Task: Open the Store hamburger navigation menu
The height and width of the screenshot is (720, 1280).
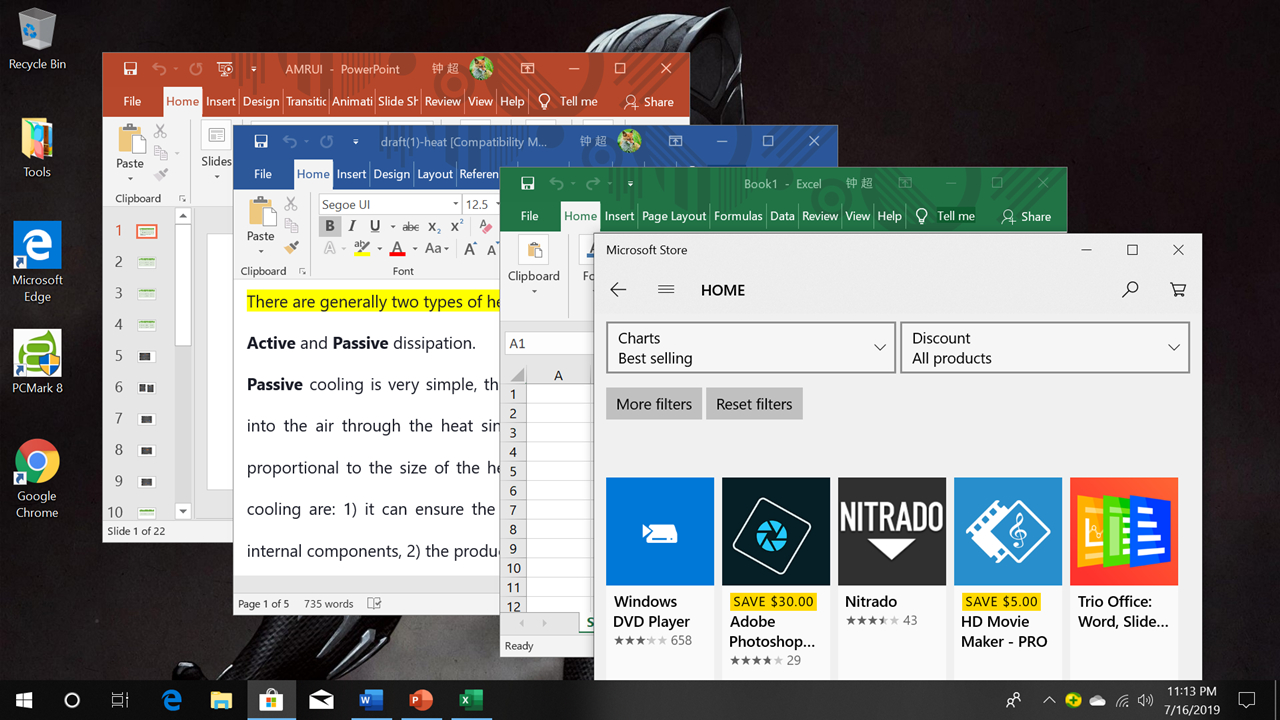Action: [666, 290]
